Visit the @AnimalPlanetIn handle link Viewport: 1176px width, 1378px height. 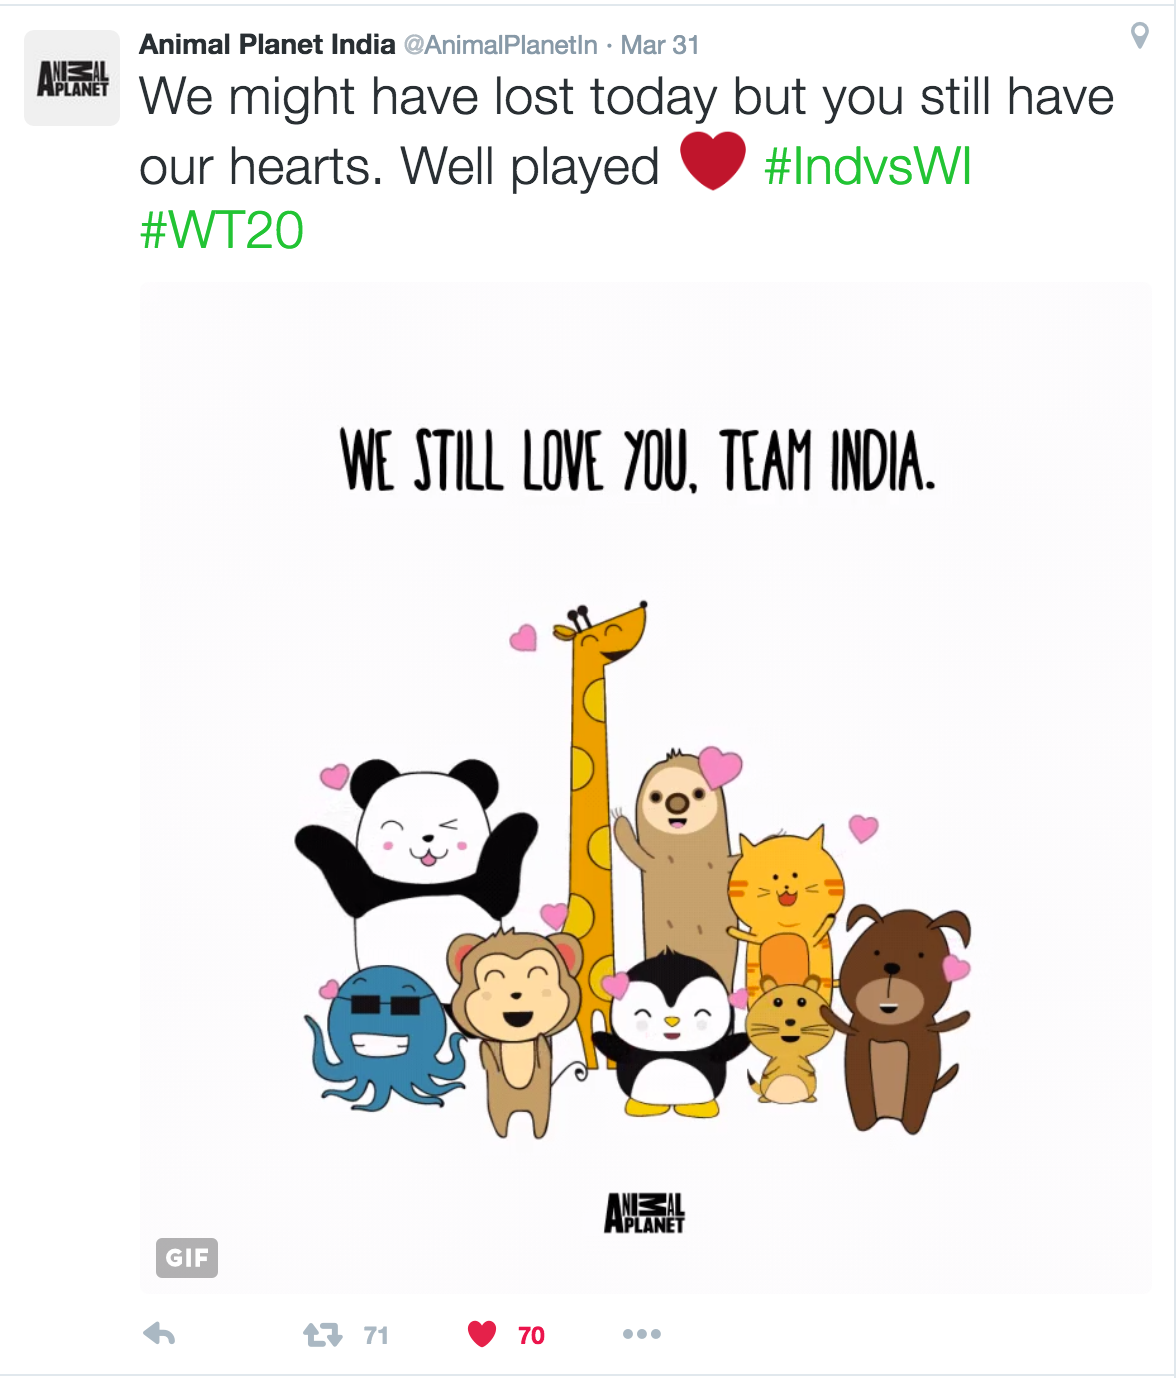click(x=500, y=45)
